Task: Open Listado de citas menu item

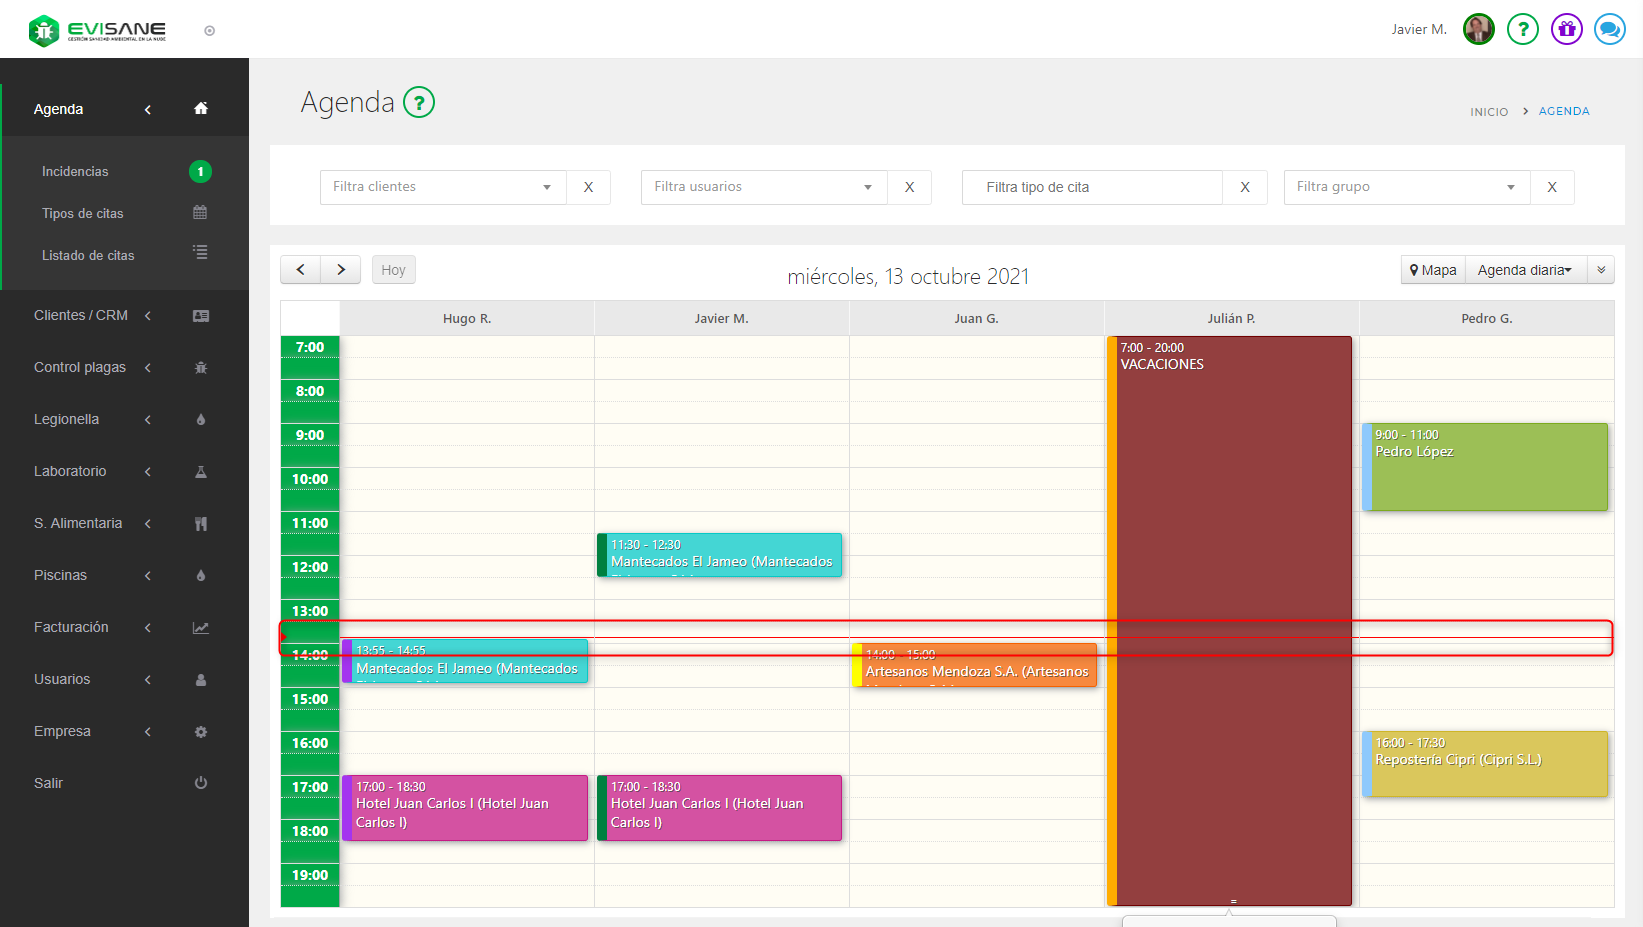Action: pyautogui.click(x=88, y=256)
